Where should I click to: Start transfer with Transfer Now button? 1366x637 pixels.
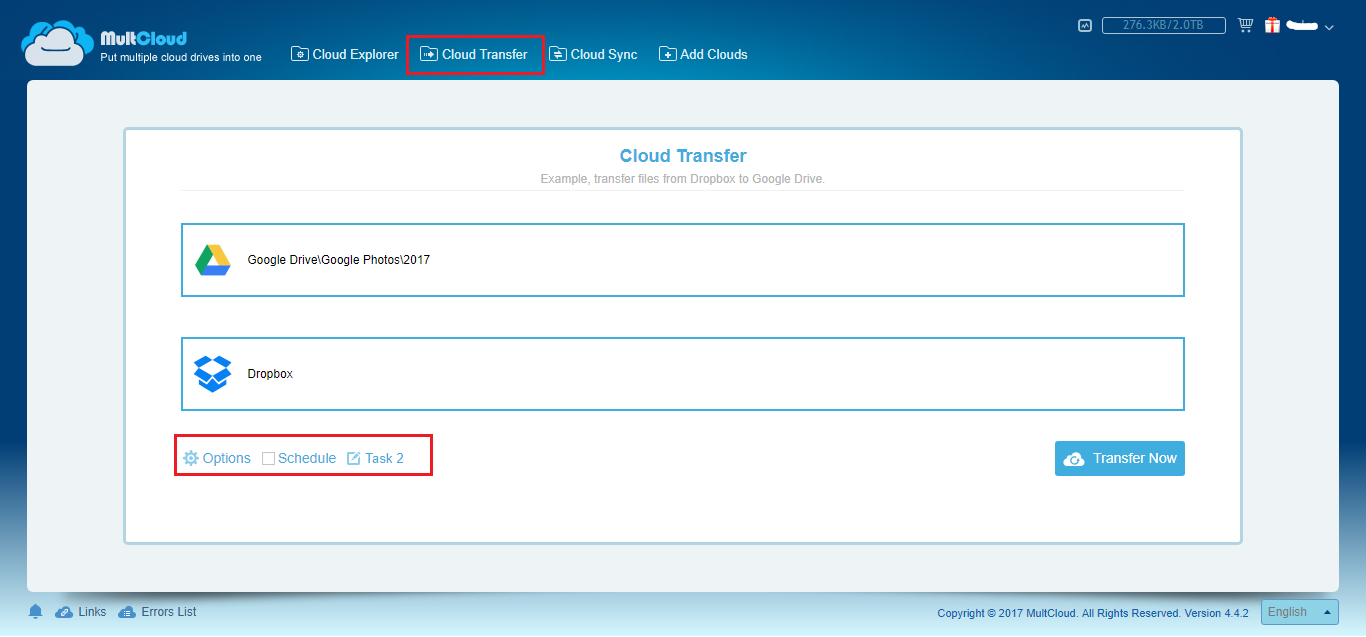(1120, 458)
